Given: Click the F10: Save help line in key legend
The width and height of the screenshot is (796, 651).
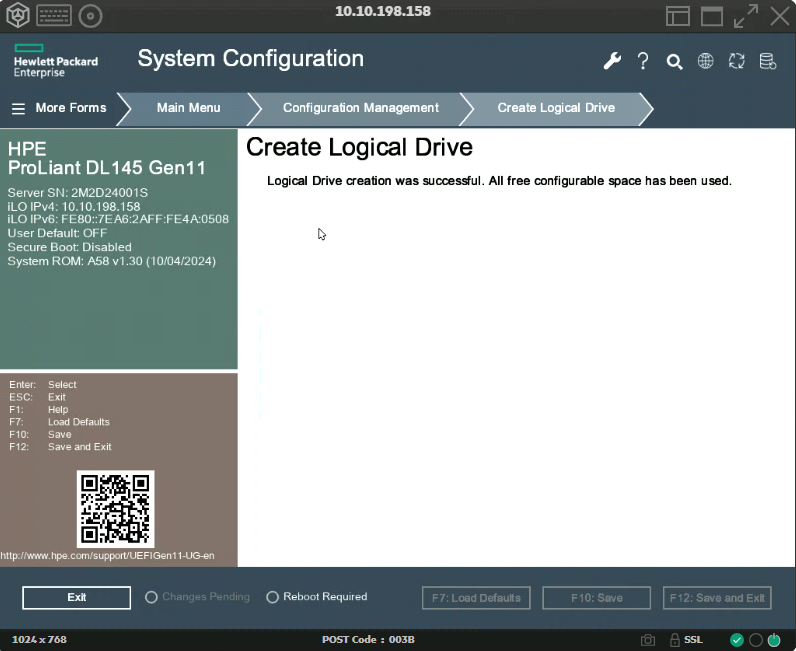Looking at the screenshot, I should tap(40, 434).
